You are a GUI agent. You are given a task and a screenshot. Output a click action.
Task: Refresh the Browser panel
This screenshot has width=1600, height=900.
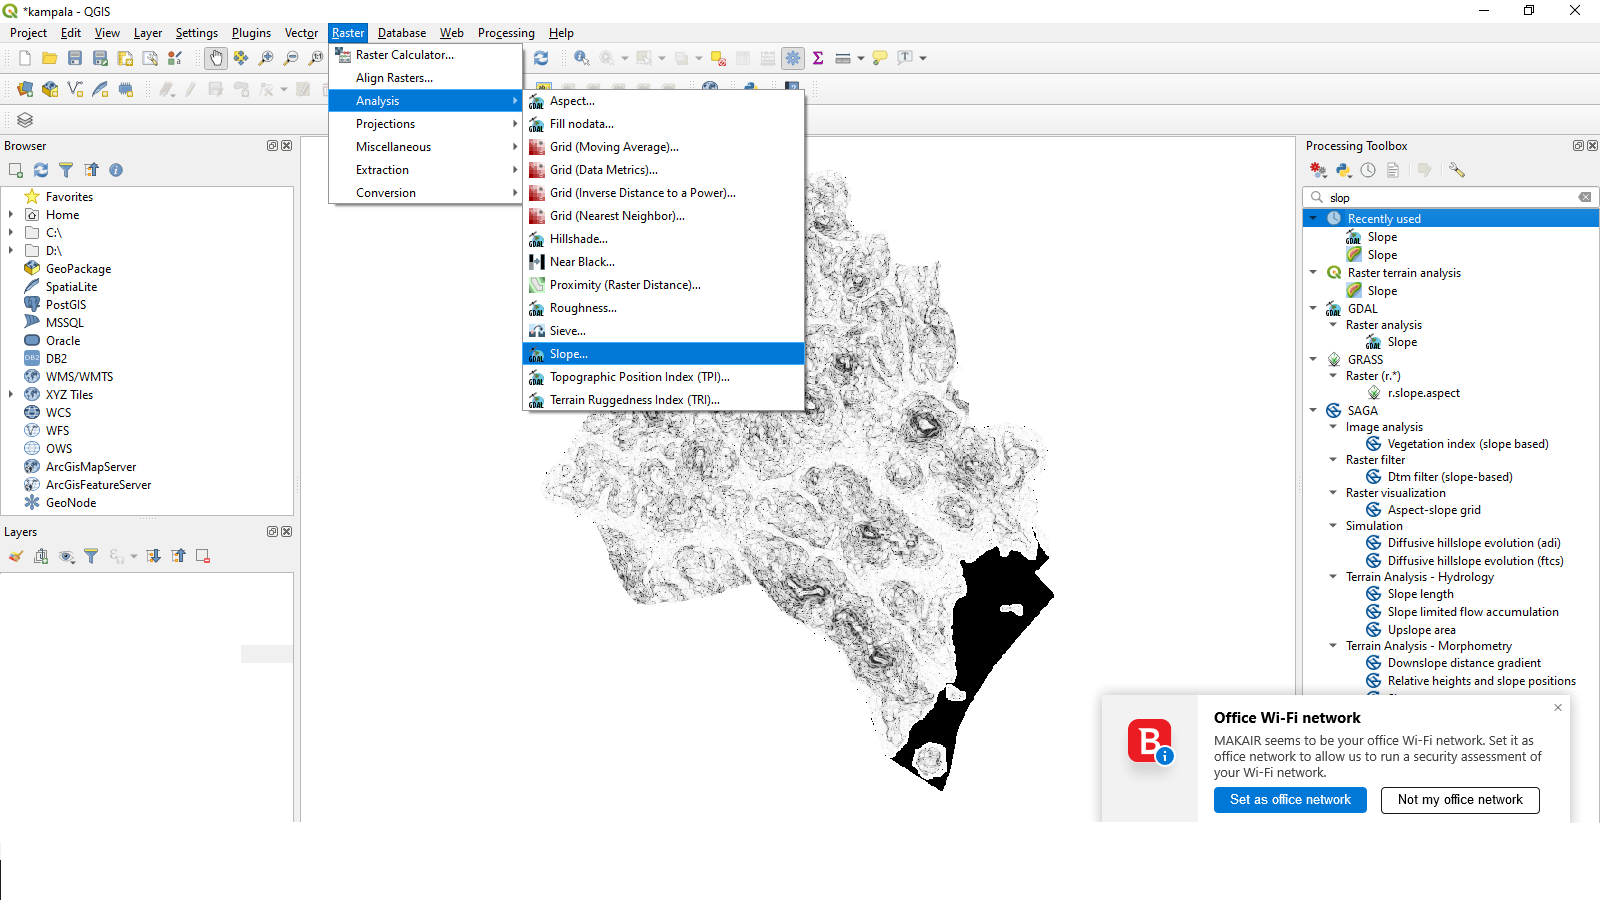[x=40, y=170]
